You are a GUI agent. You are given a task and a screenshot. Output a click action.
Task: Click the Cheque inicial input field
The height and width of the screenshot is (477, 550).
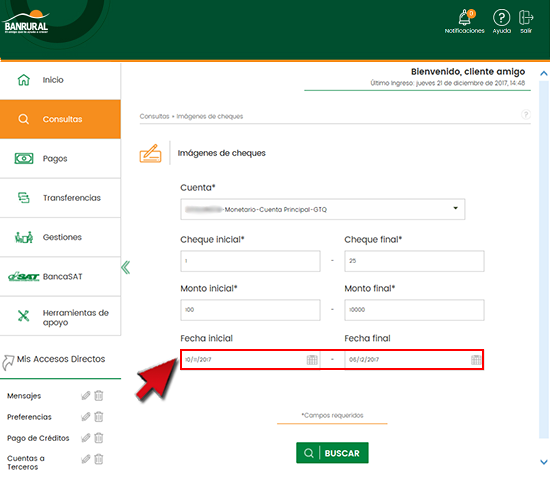tap(250, 261)
